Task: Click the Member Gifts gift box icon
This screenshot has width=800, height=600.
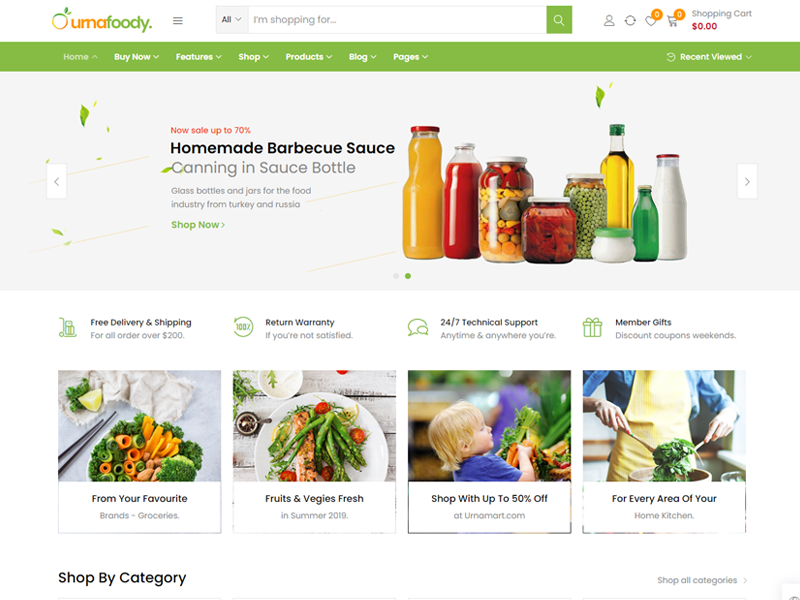Action: pyautogui.click(x=592, y=328)
